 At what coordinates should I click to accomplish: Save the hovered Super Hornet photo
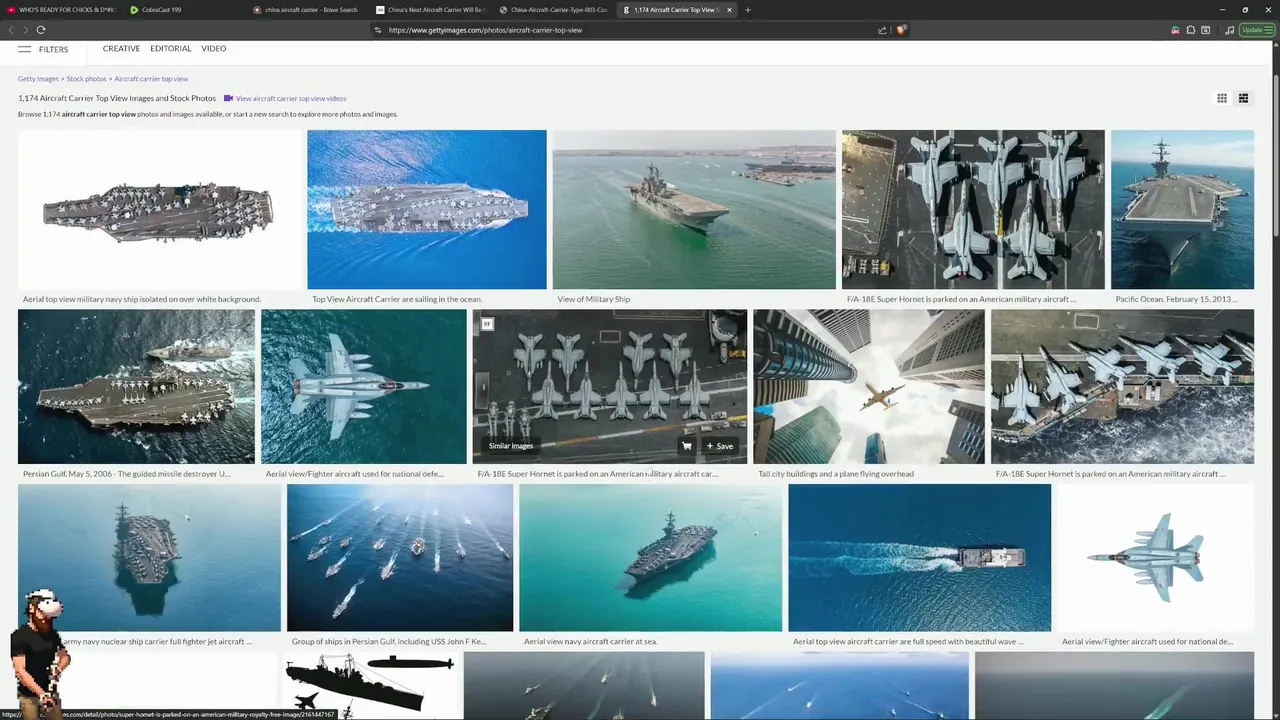coord(720,446)
